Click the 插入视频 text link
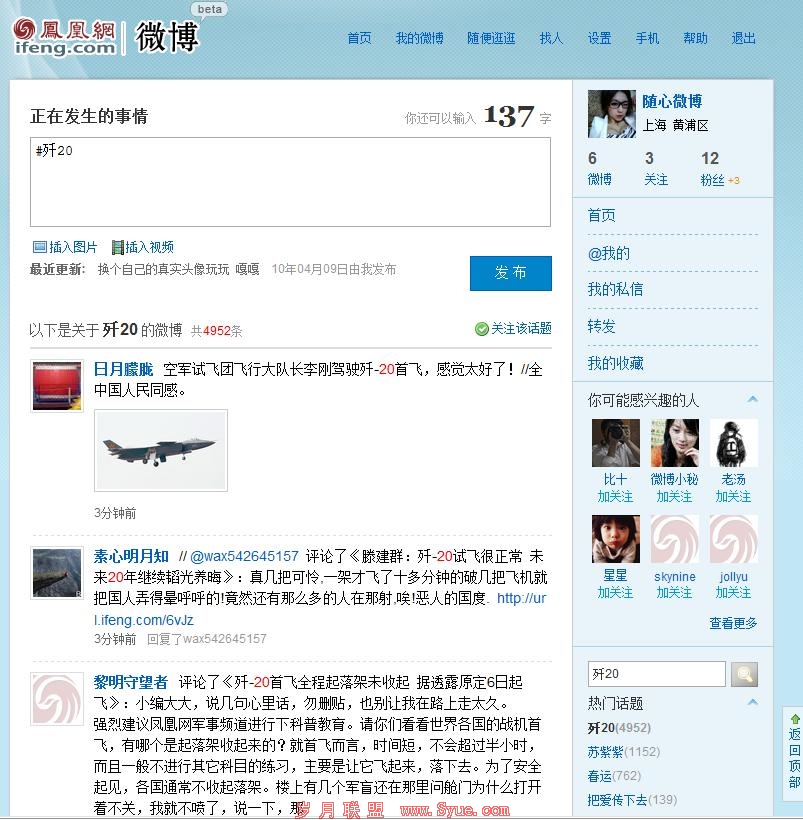This screenshot has width=803, height=820. pos(150,247)
